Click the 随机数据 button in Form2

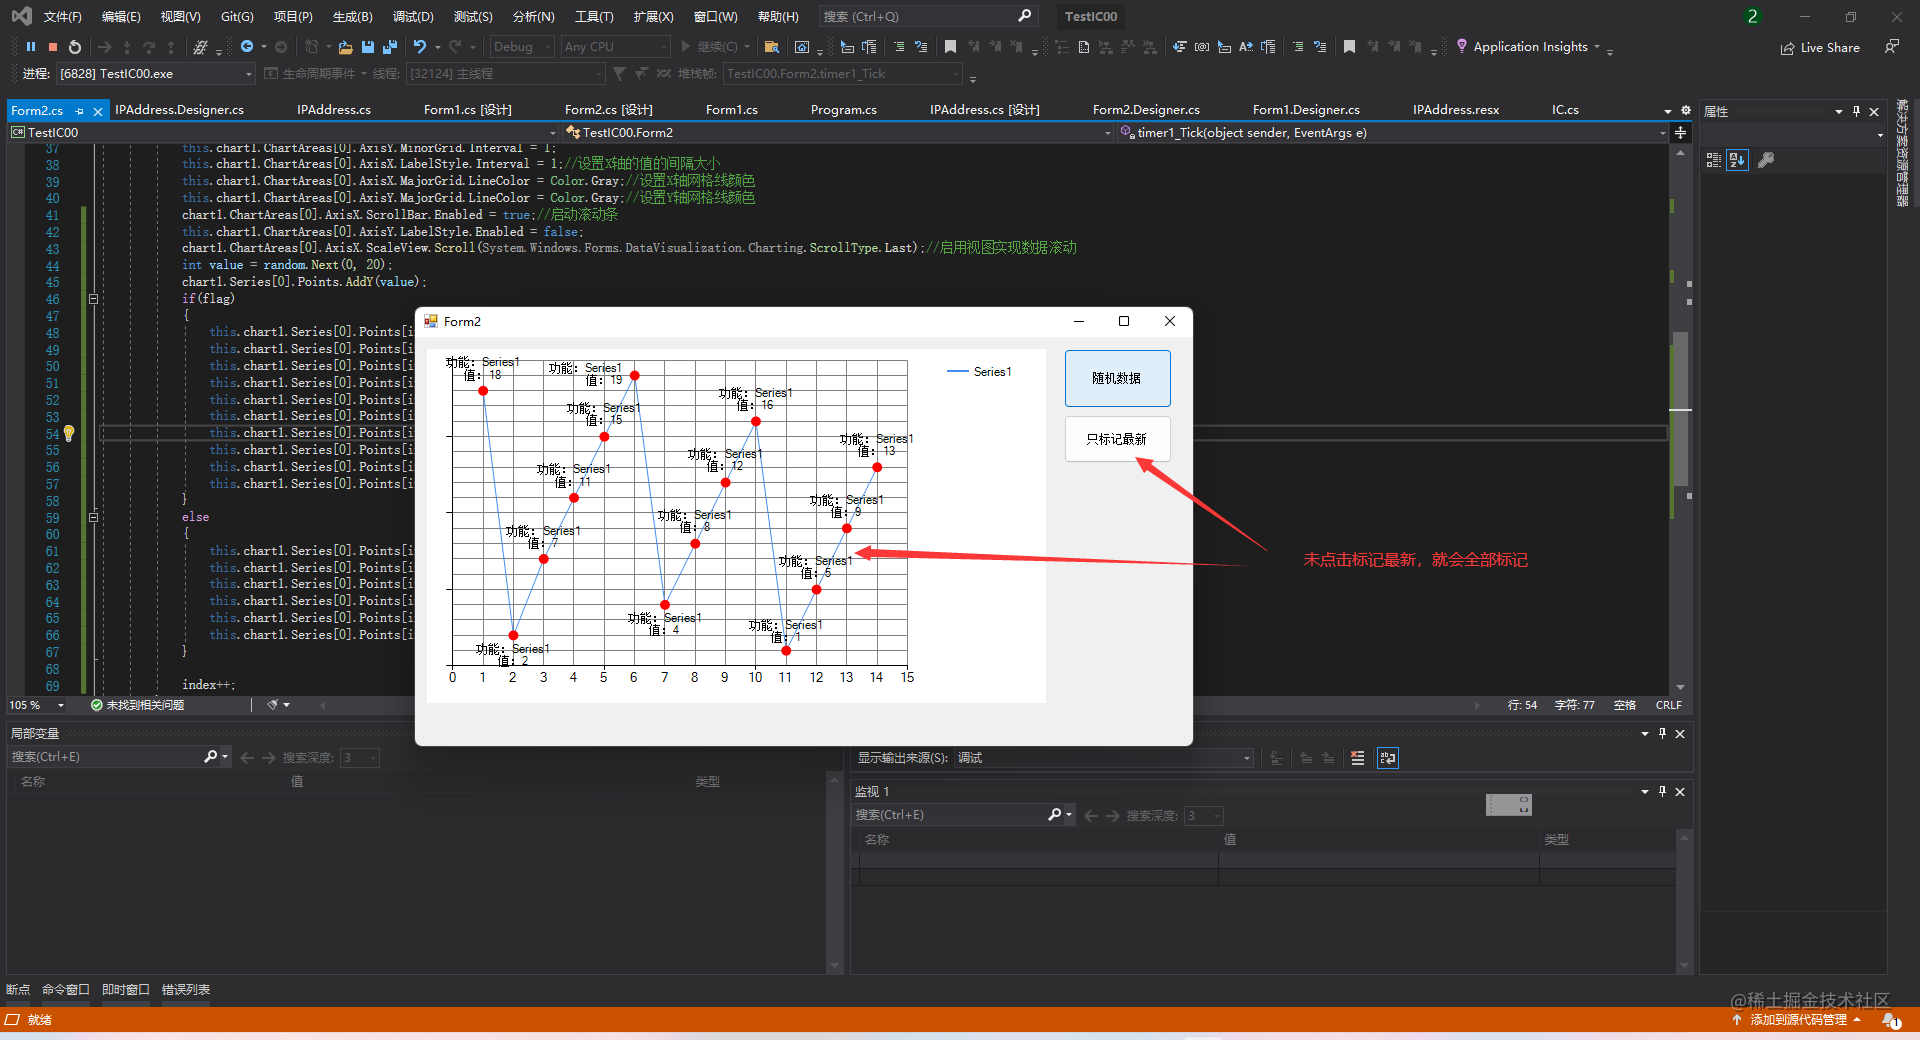pyautogui.click(x=1117, y=378)
